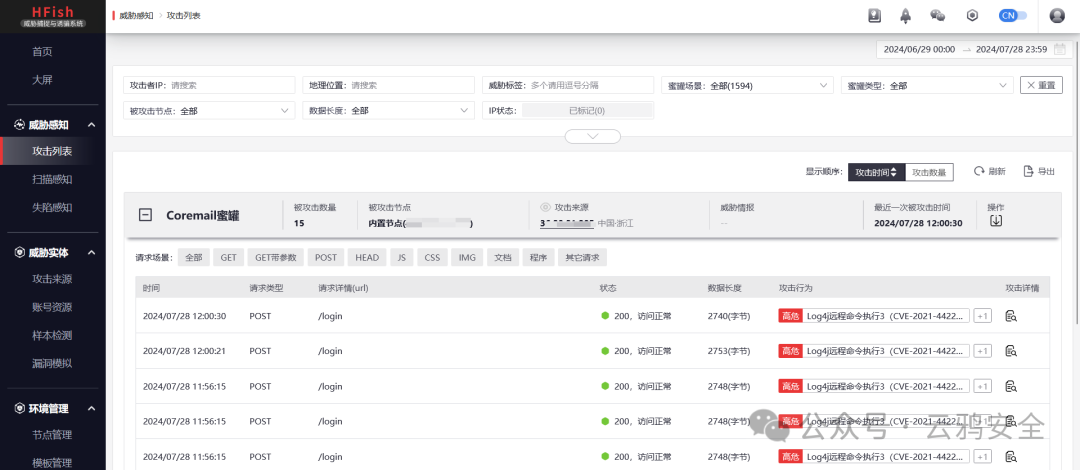1080x470 pixels.
Task: Select the HEAD request filter
Action: [x=367, y=258]
